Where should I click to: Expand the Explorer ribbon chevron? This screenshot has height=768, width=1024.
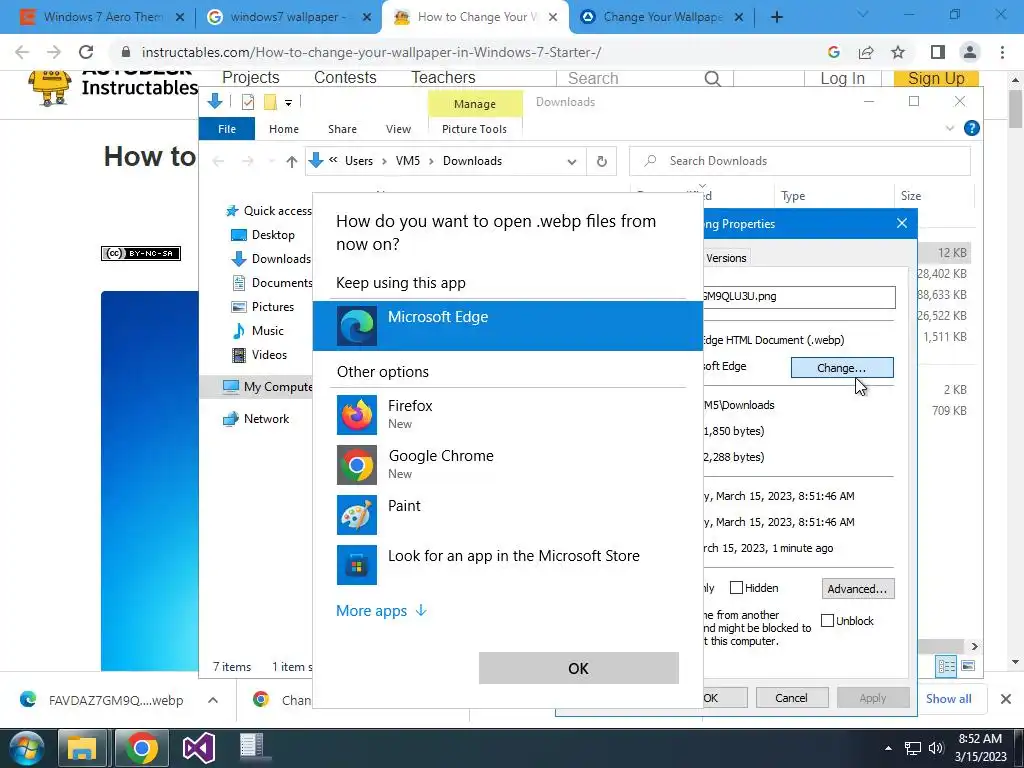point(950,129)
